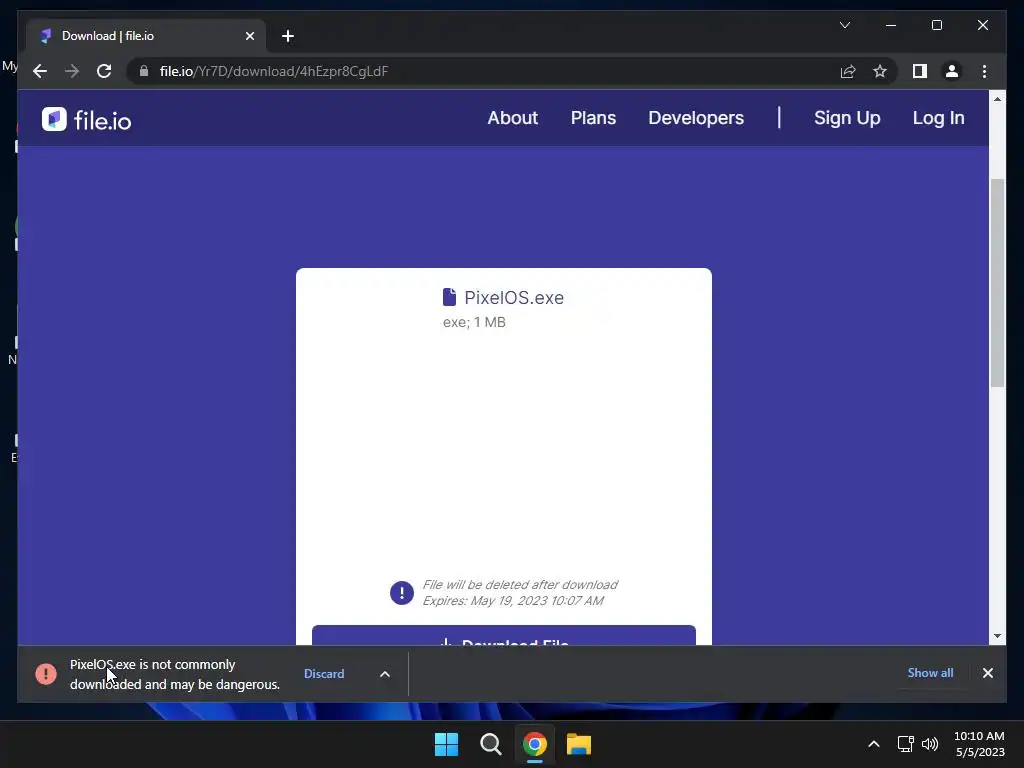Screen dimensions: 1024x768
Task: Open the Plans page
Action: [x=593, y=118]
